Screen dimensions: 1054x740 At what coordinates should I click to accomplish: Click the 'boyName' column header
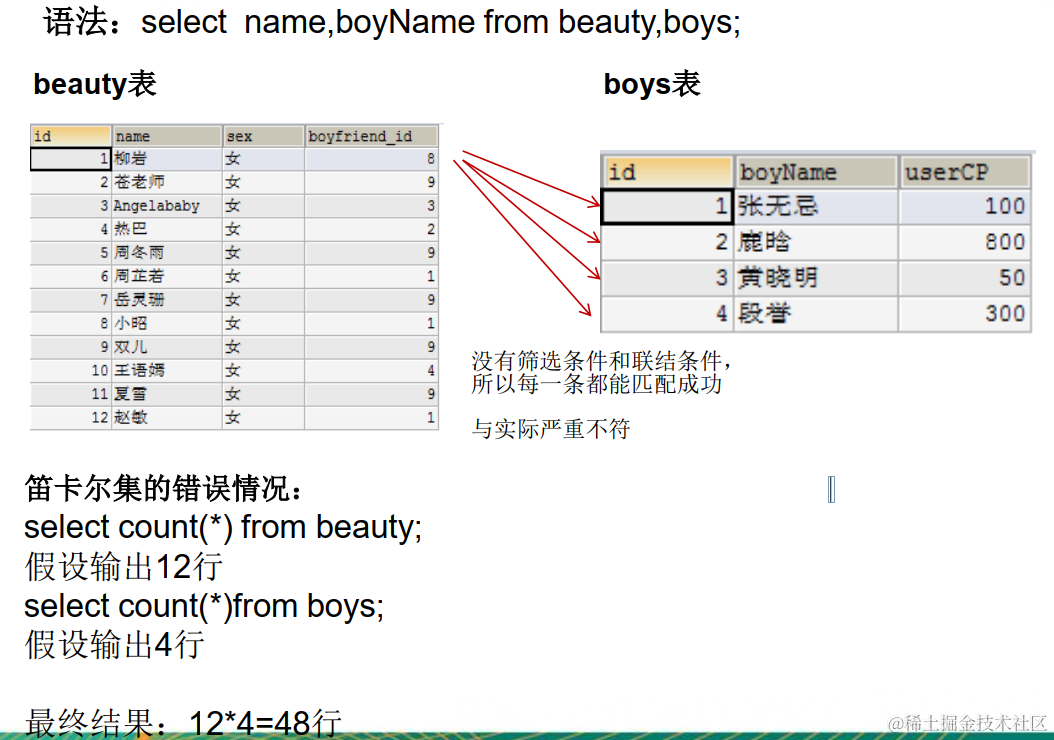pyautogui.click(x=817, y=172)
